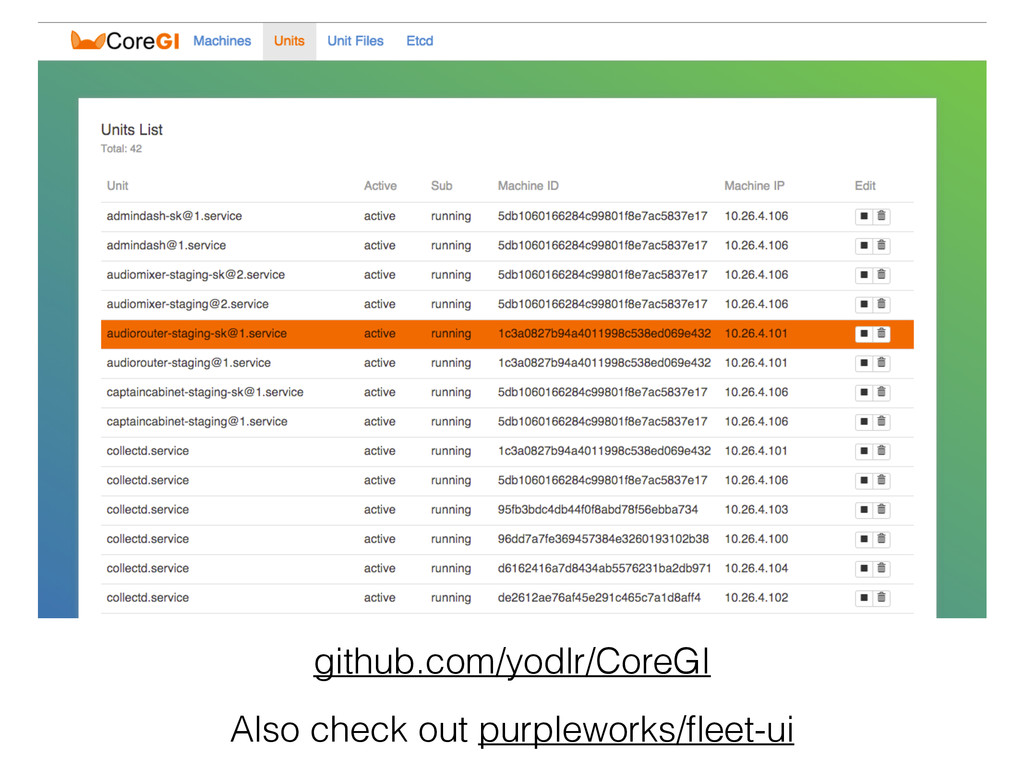Image resolution: width=1024 pixels, height=768 pixels.
Task: Stop audiorouter-staging@1.service with the square icon
Action: click(863, 363)
